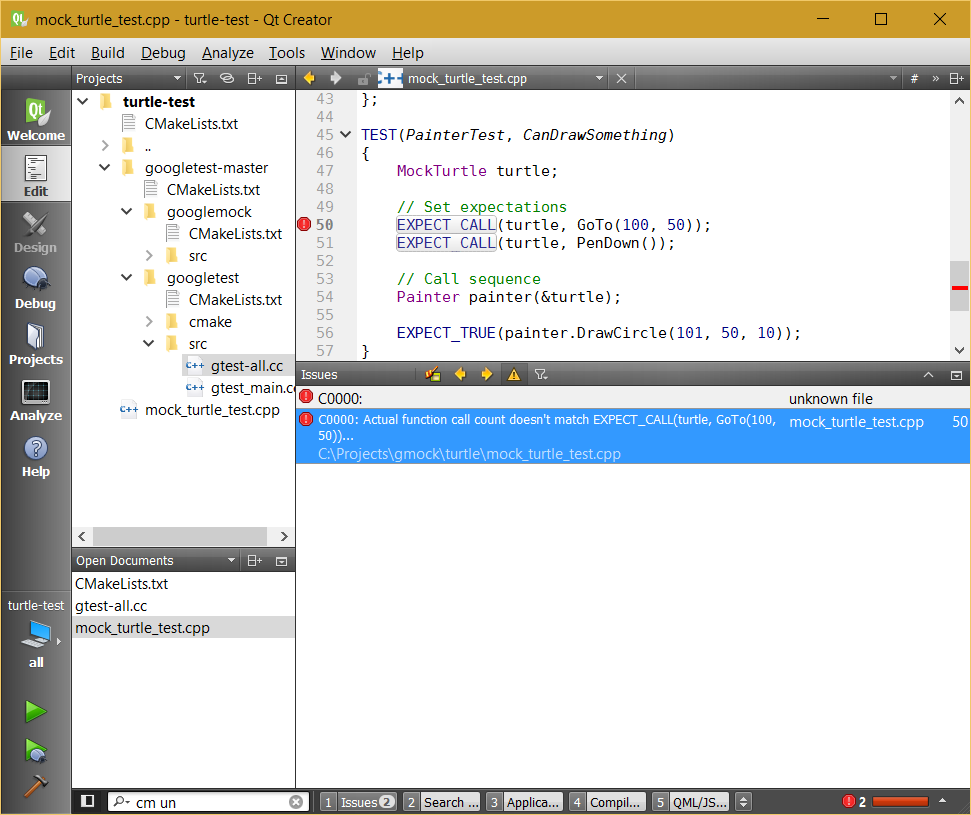This screenshot has width=971, height=815.
Task: Open the turtle-test kit selector
Action: pos(36,634)
